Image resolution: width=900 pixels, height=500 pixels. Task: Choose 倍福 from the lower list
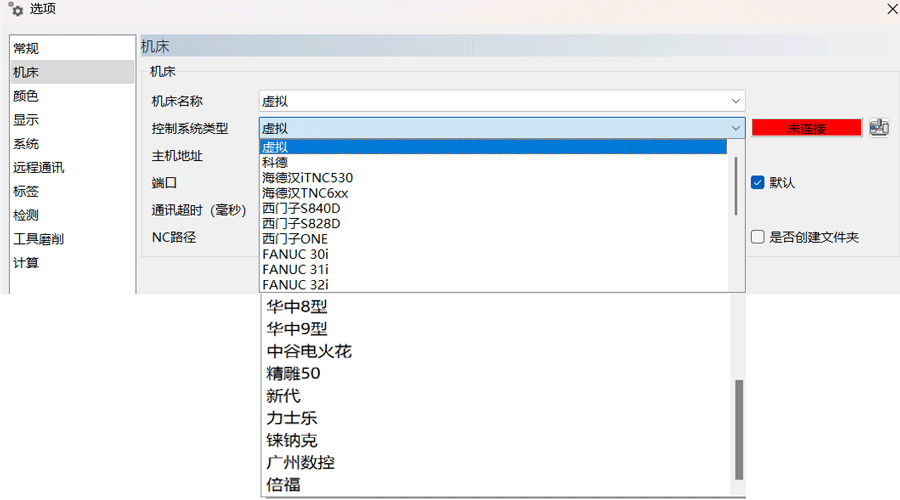[497, 485]
